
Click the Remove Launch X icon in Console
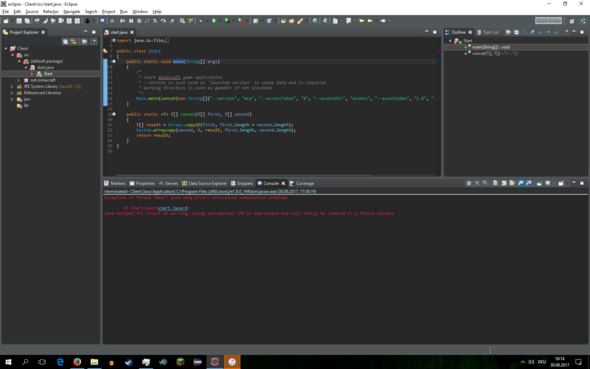point(477,183)
